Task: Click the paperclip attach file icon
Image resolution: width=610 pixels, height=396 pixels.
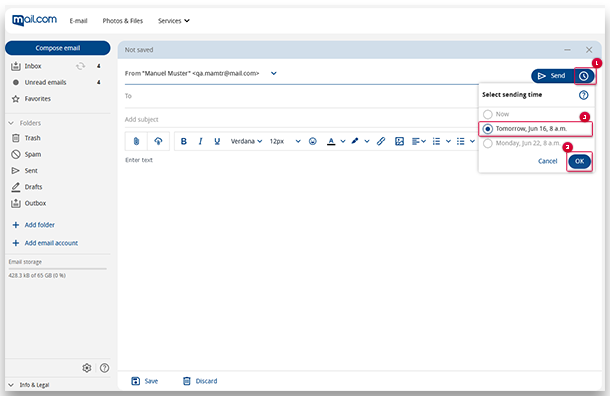Action: click(136, 141)
